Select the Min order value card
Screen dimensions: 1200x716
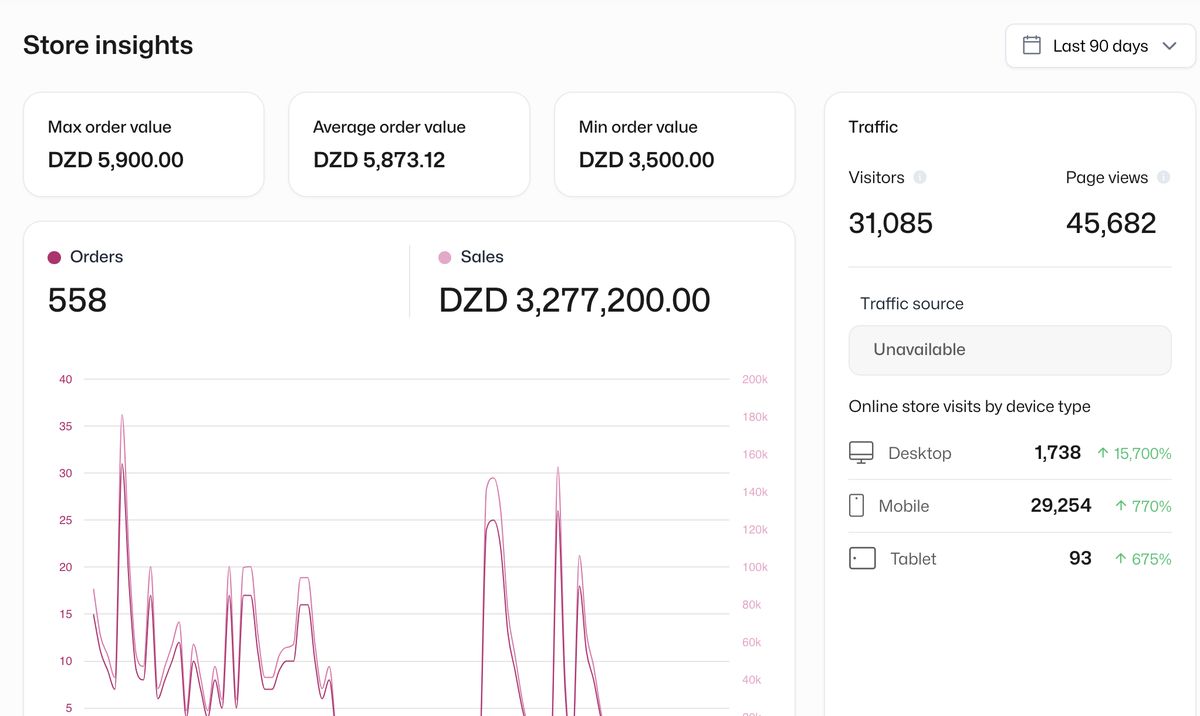pyautogui.click(x=674, y=144)
